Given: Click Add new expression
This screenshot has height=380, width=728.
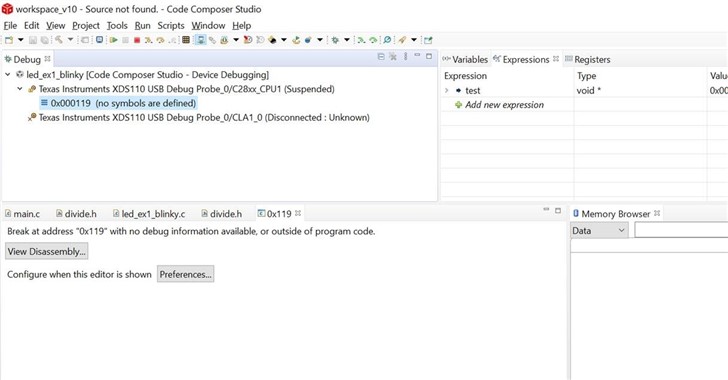Looking at the screenshot, I should point(504,105).
